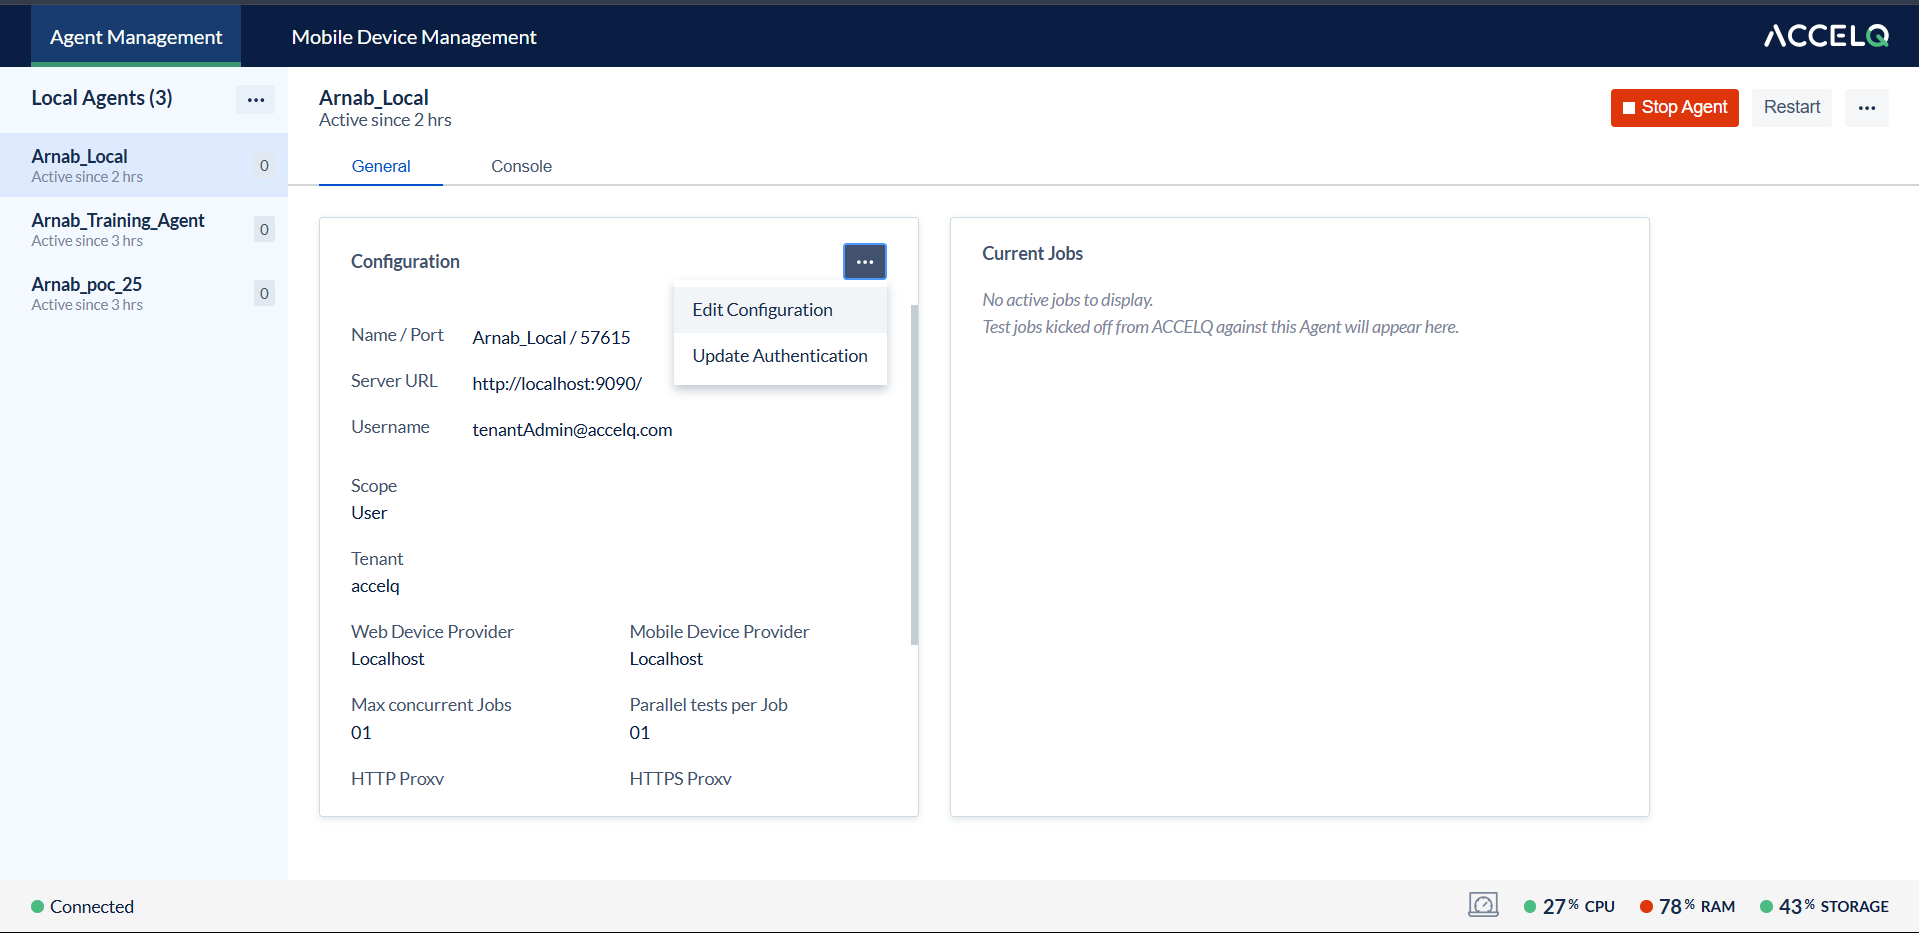
Task: Click the Local Agents (3) heading
Action: click(x=102, y=98)
